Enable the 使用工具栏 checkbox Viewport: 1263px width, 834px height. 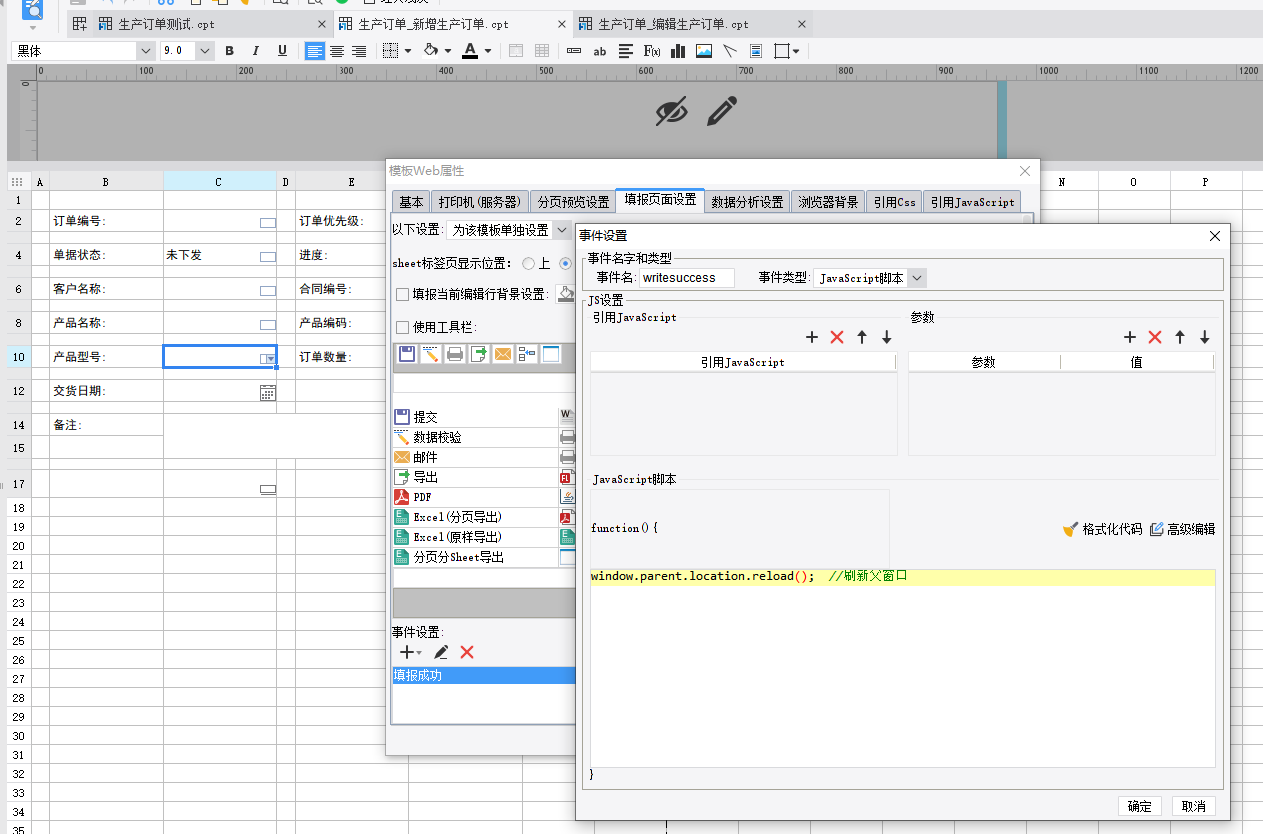pyautogui.click(x=402, y=327)
